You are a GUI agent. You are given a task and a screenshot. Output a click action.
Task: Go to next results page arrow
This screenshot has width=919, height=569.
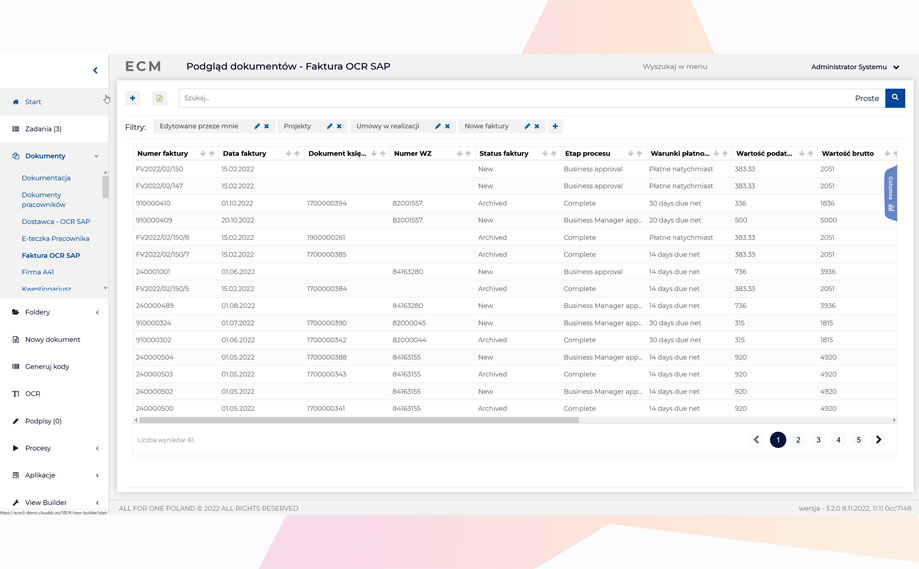tap(878, 440)
